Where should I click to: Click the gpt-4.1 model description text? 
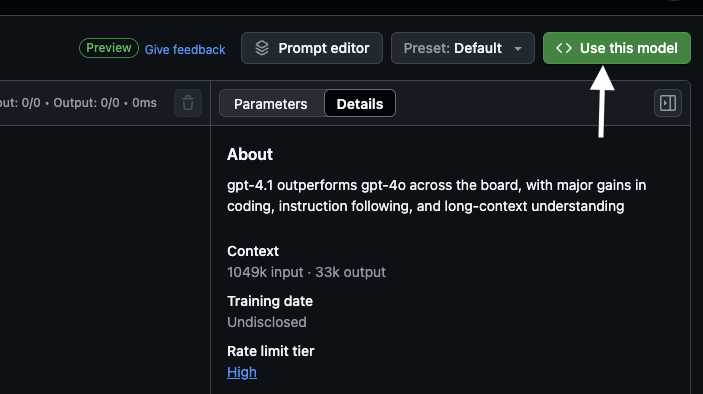[436, 195]
